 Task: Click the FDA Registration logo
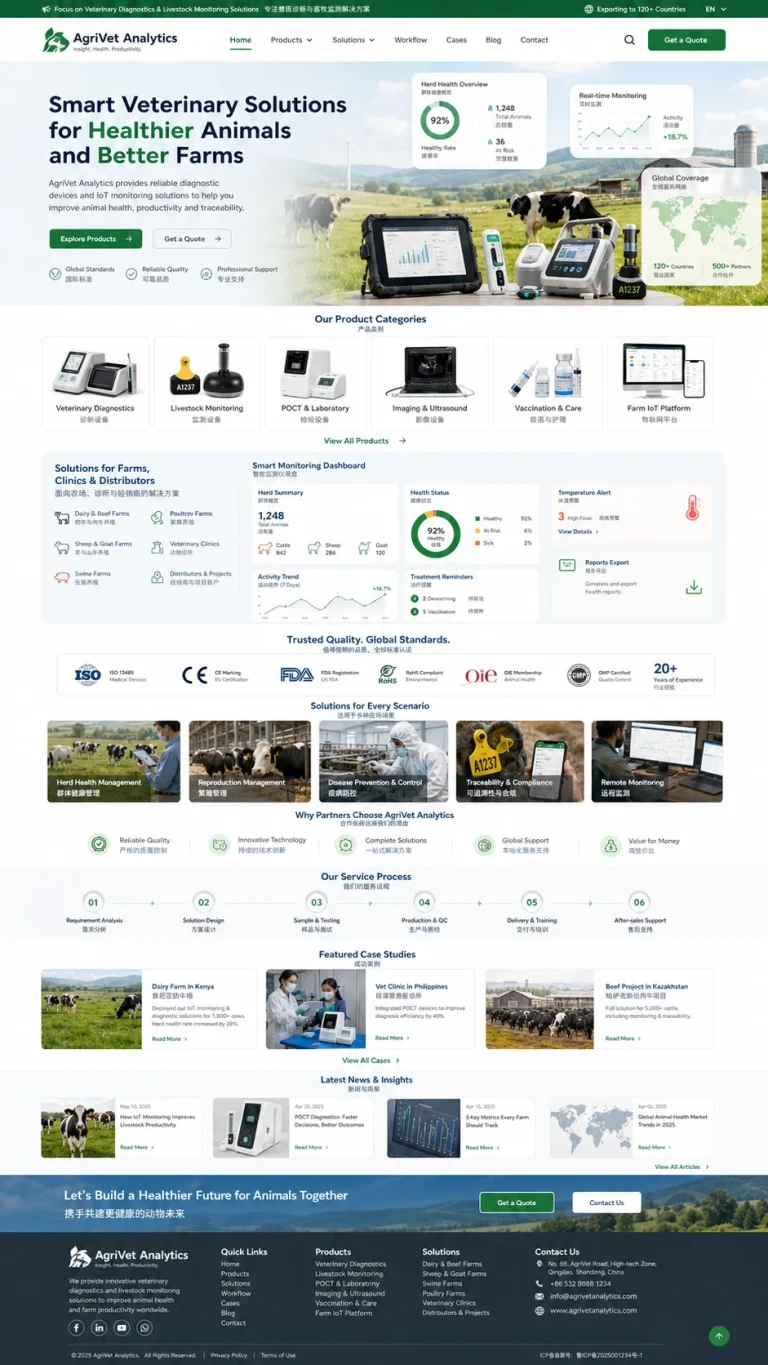pyautogui.click(x=297, y=675)
